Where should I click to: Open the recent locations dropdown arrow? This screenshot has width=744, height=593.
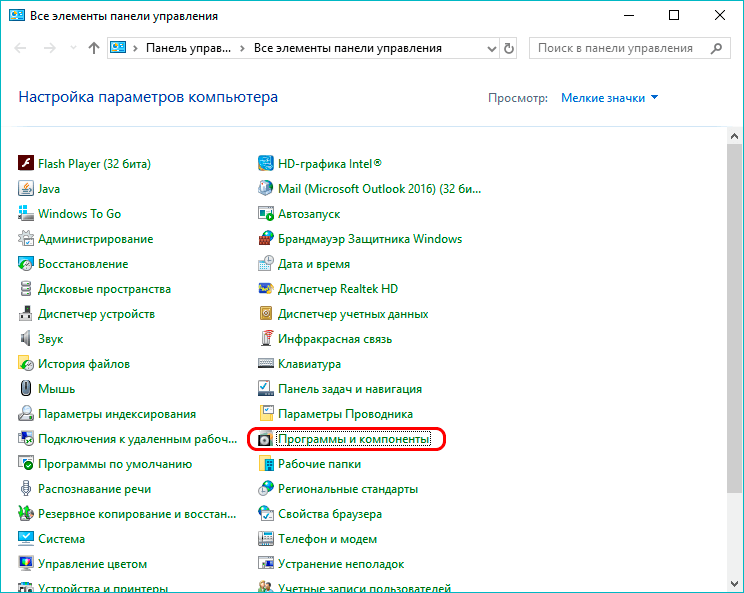coord(73,48)
